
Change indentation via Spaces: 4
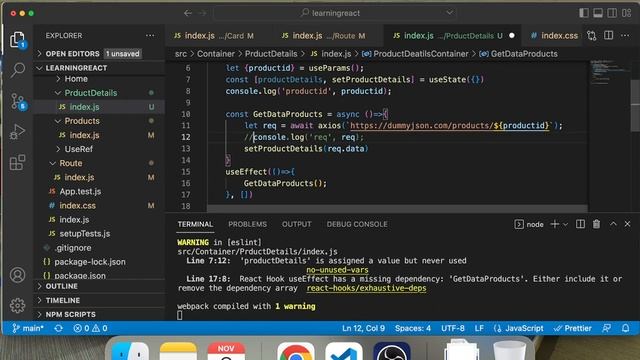click(x=413, y=328)
